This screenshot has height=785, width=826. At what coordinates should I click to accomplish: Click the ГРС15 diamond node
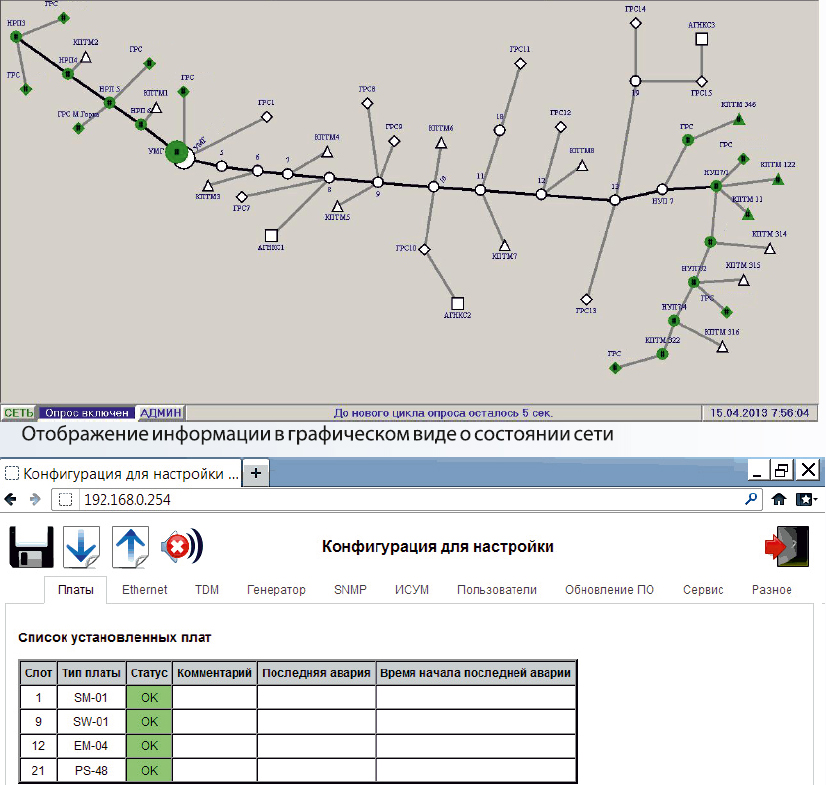(702, 82)
